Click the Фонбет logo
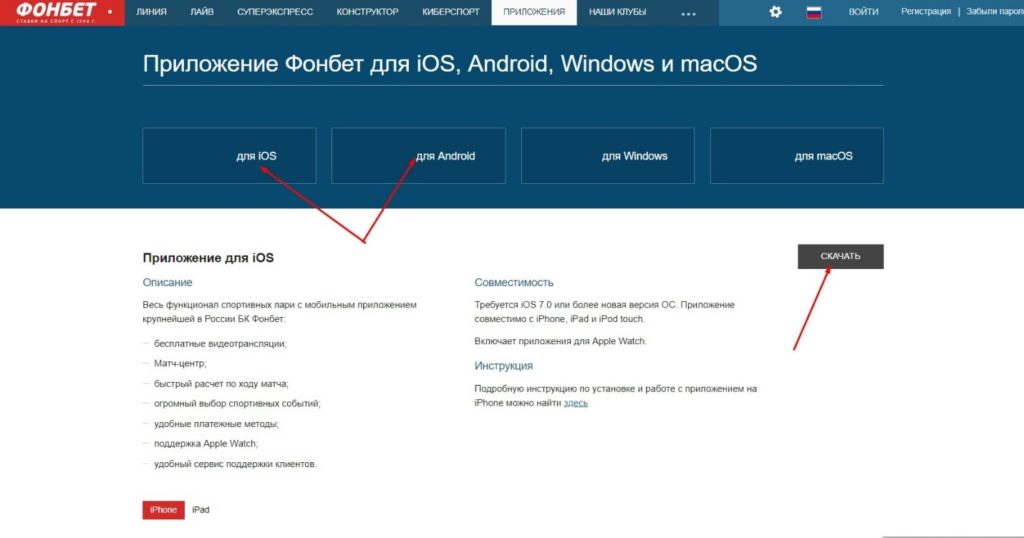 56,11
